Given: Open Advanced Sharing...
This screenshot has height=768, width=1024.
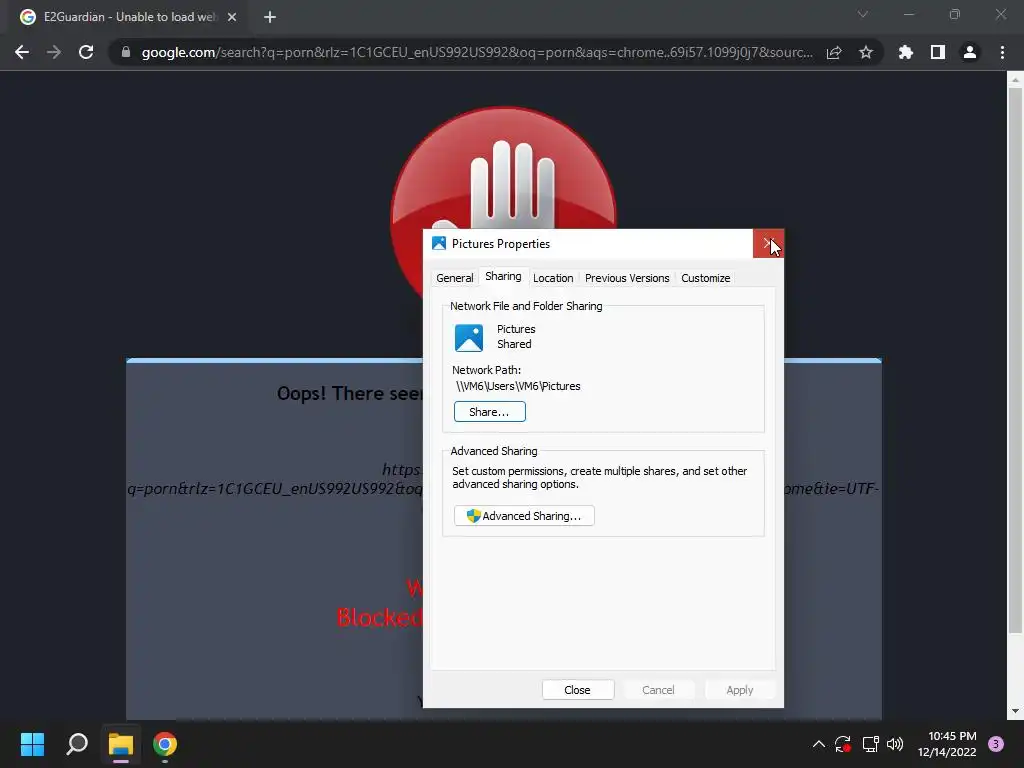Looking at the screenshot, I should coord(524,516).
